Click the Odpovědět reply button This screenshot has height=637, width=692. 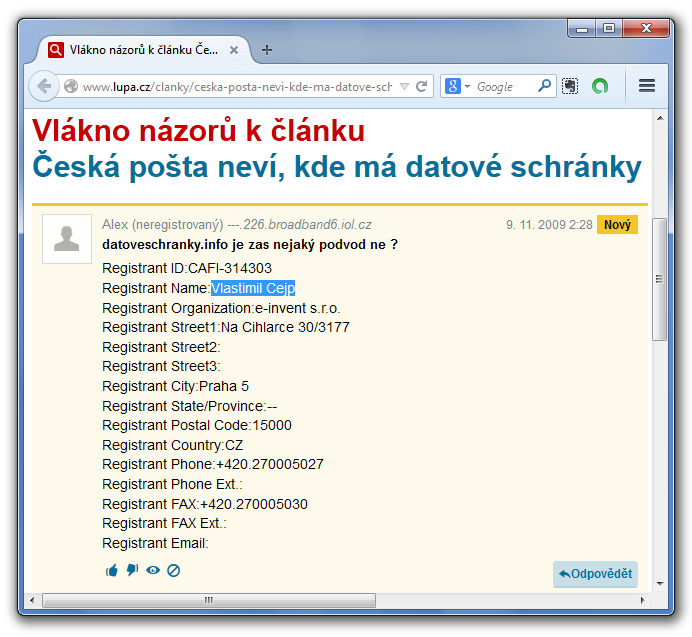(595, 574)
